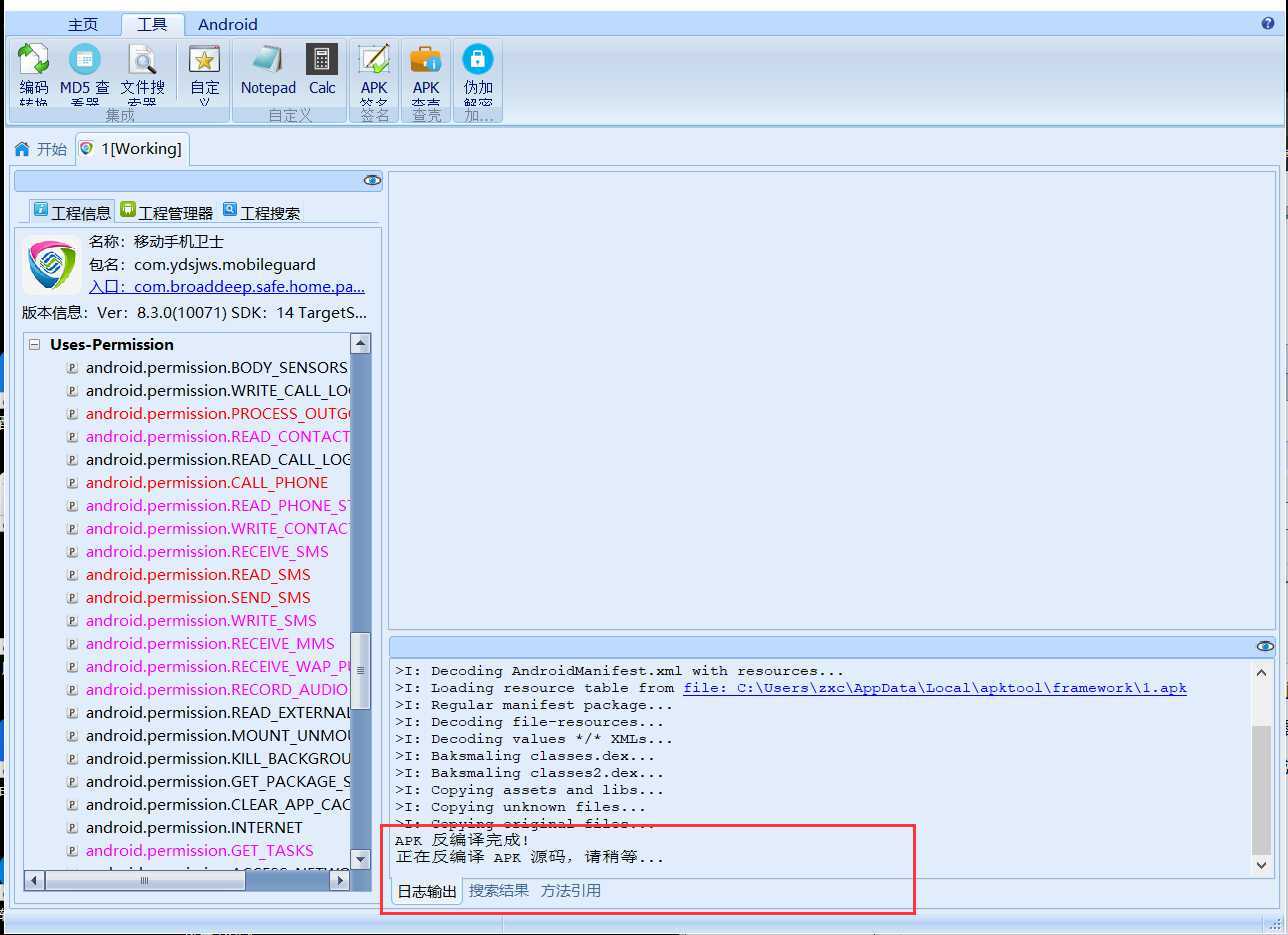Go to the 开始 start tab
The image size is (1288, 935).
pyautogui.click(x=41, y=149)
